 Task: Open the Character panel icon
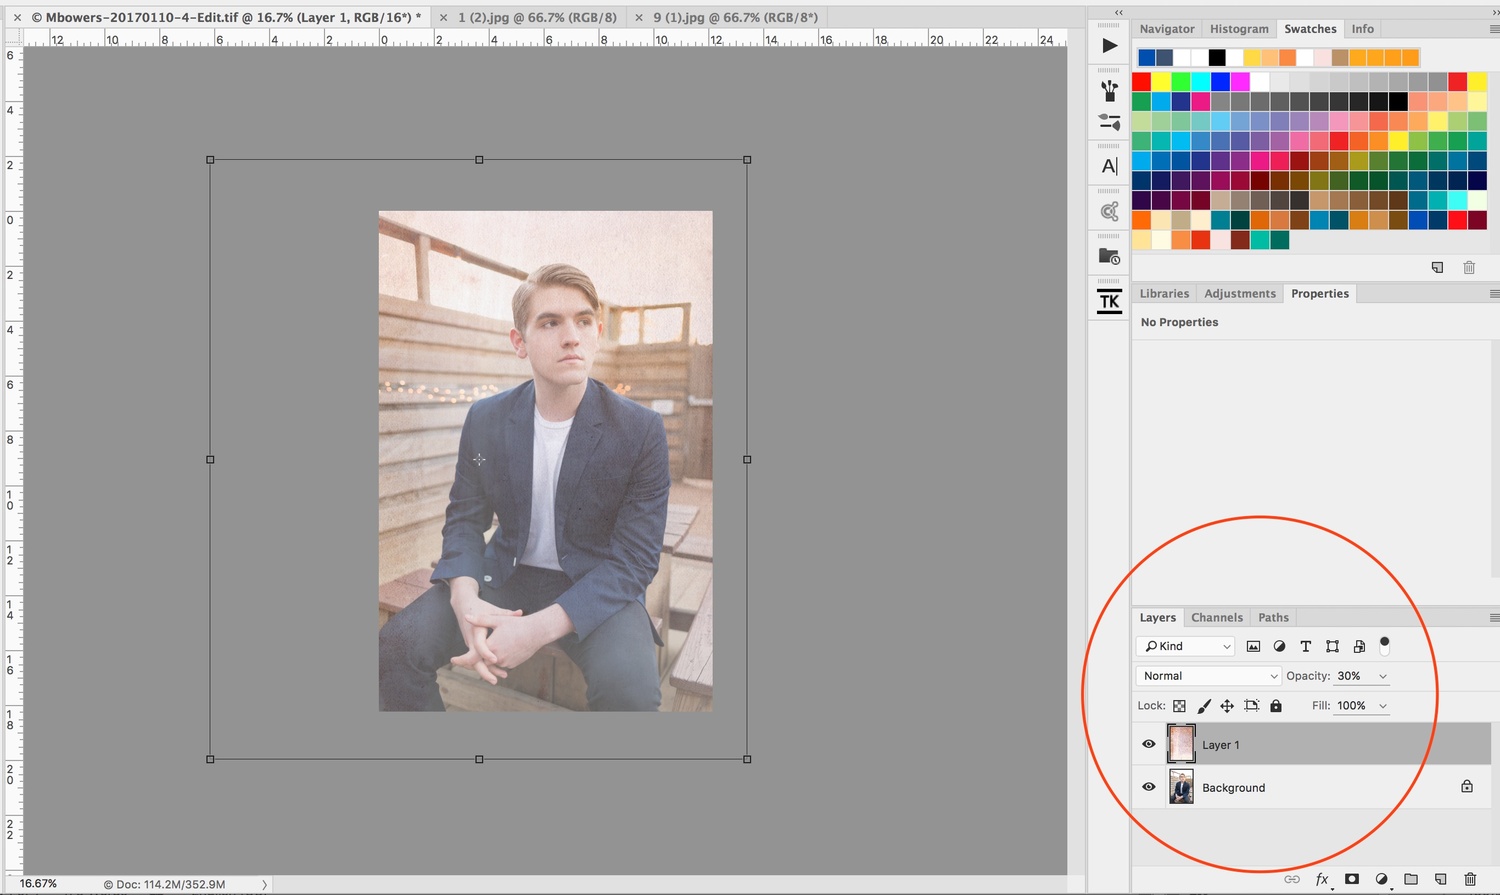click(x=1109, y=166)
